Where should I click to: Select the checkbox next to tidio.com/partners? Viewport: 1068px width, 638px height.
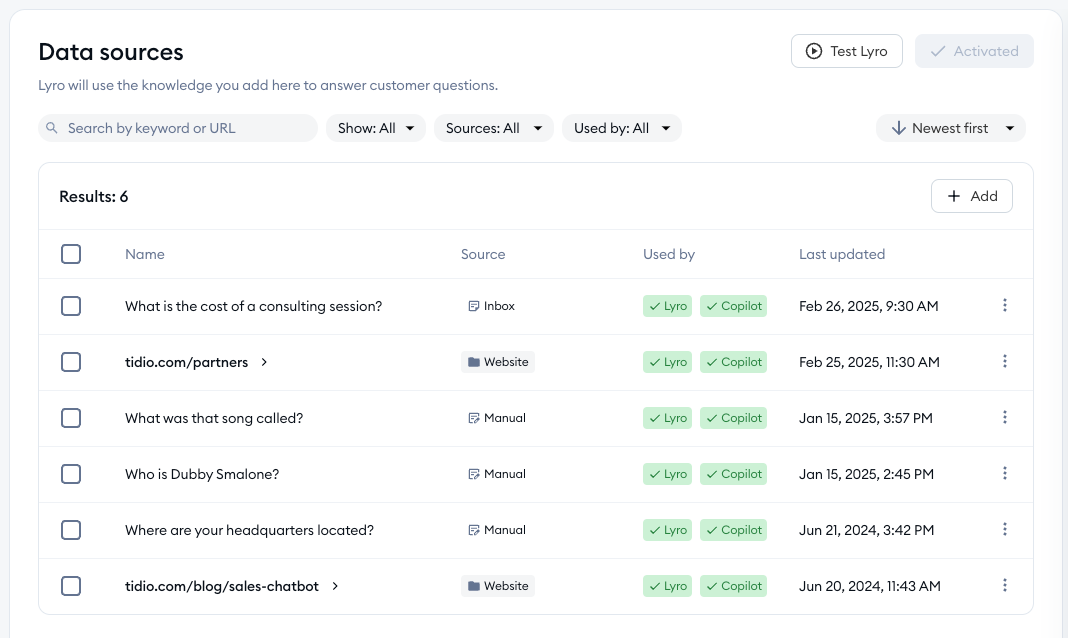(71, 362)
